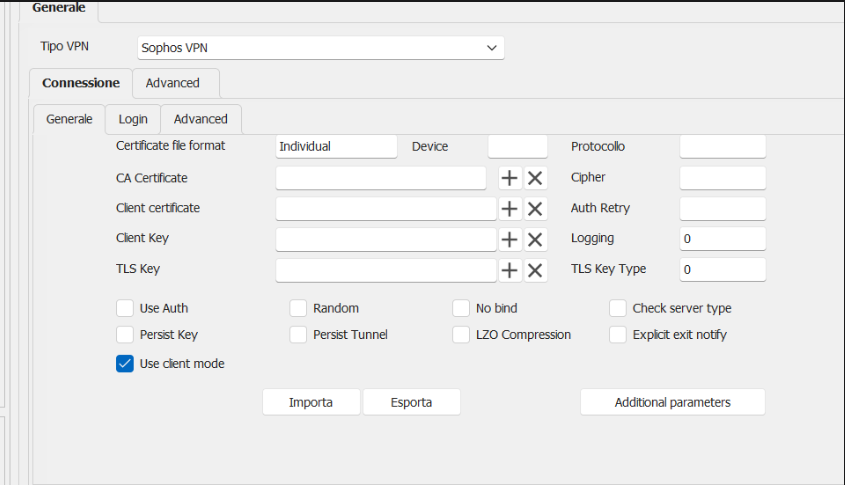
Task: Click the Logging value field
Action: pos(722,239)
